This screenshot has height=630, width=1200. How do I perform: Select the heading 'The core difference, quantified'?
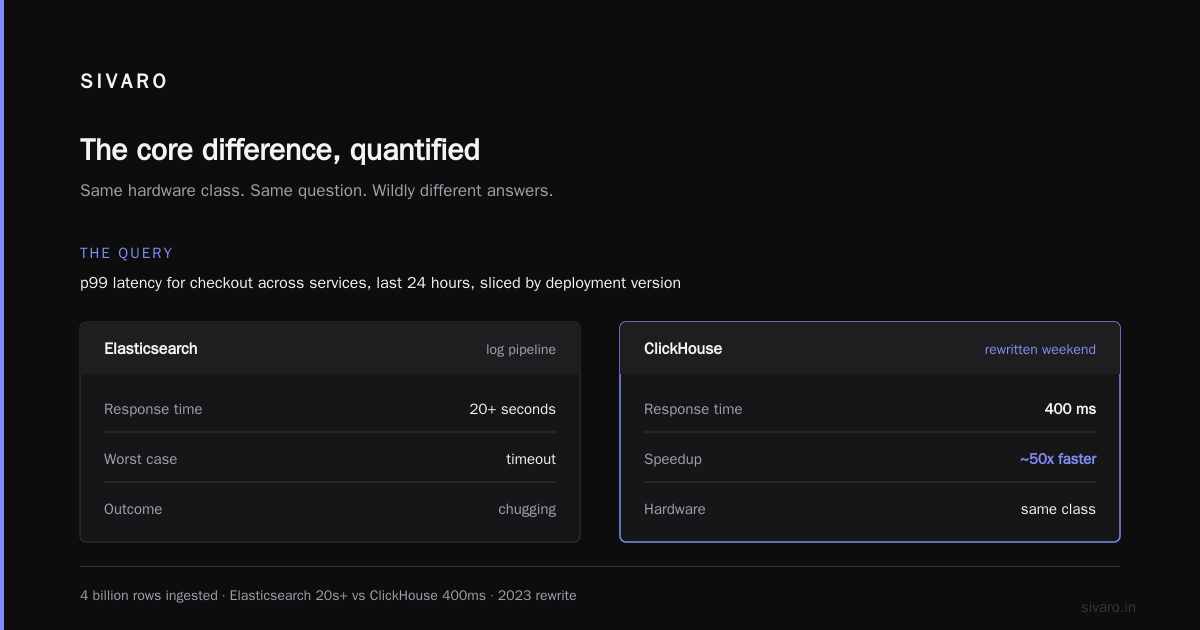pos(280,150)
